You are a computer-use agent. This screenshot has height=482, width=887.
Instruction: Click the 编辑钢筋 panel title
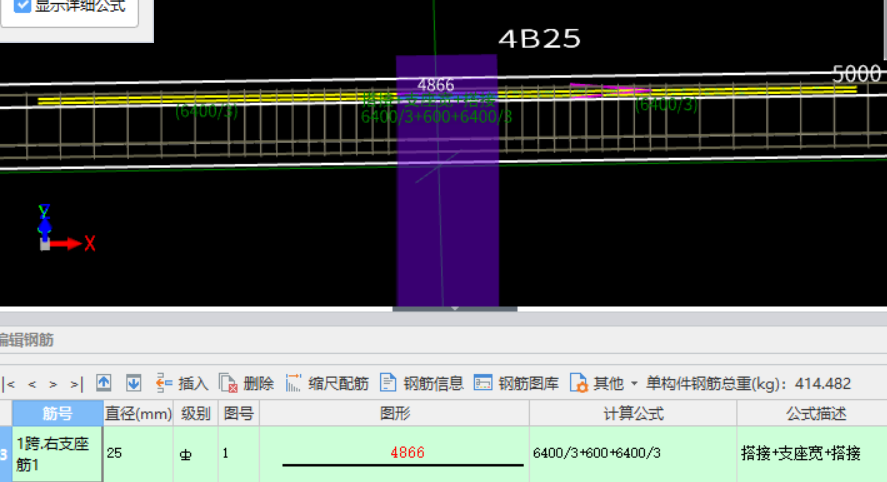pyautogui.click(x=27, y=340)
